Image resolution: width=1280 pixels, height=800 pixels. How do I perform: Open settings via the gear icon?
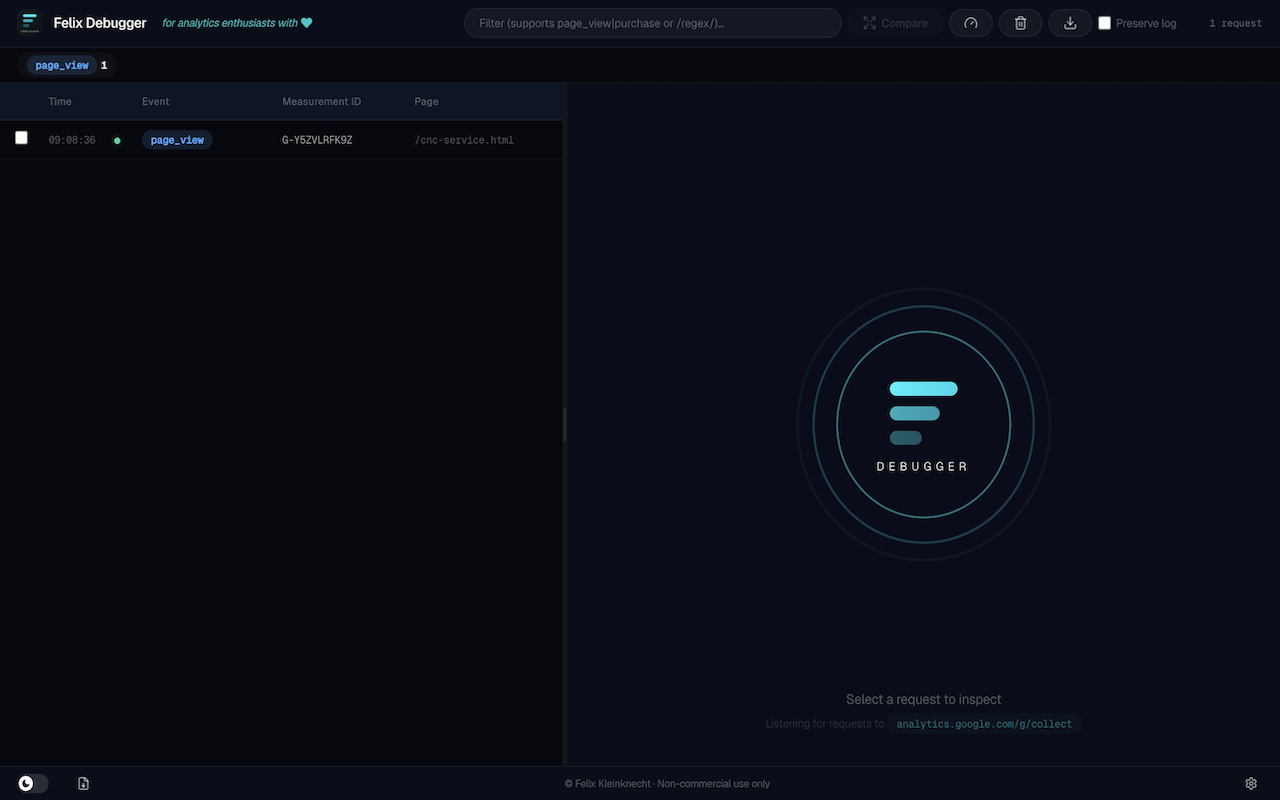1251,783
